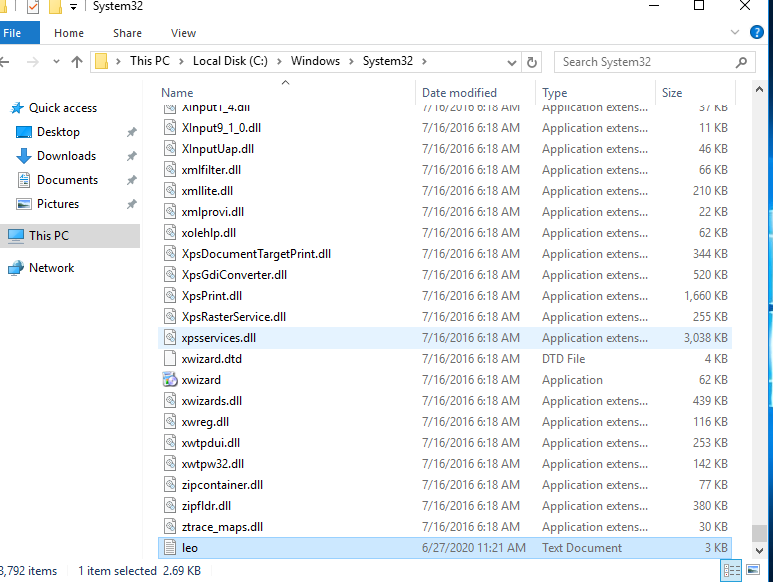Viewport: 773px width, 582px height.
Task: Open Documents in Quick access
Action: (x=68, y=180)
